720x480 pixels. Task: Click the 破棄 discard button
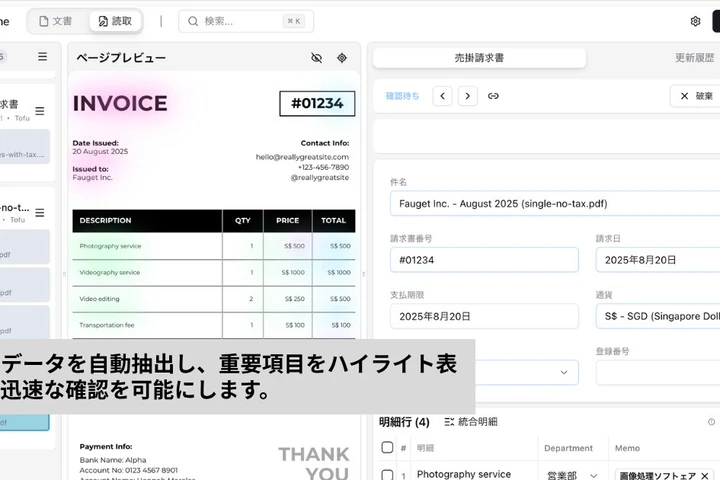point(695,96)
